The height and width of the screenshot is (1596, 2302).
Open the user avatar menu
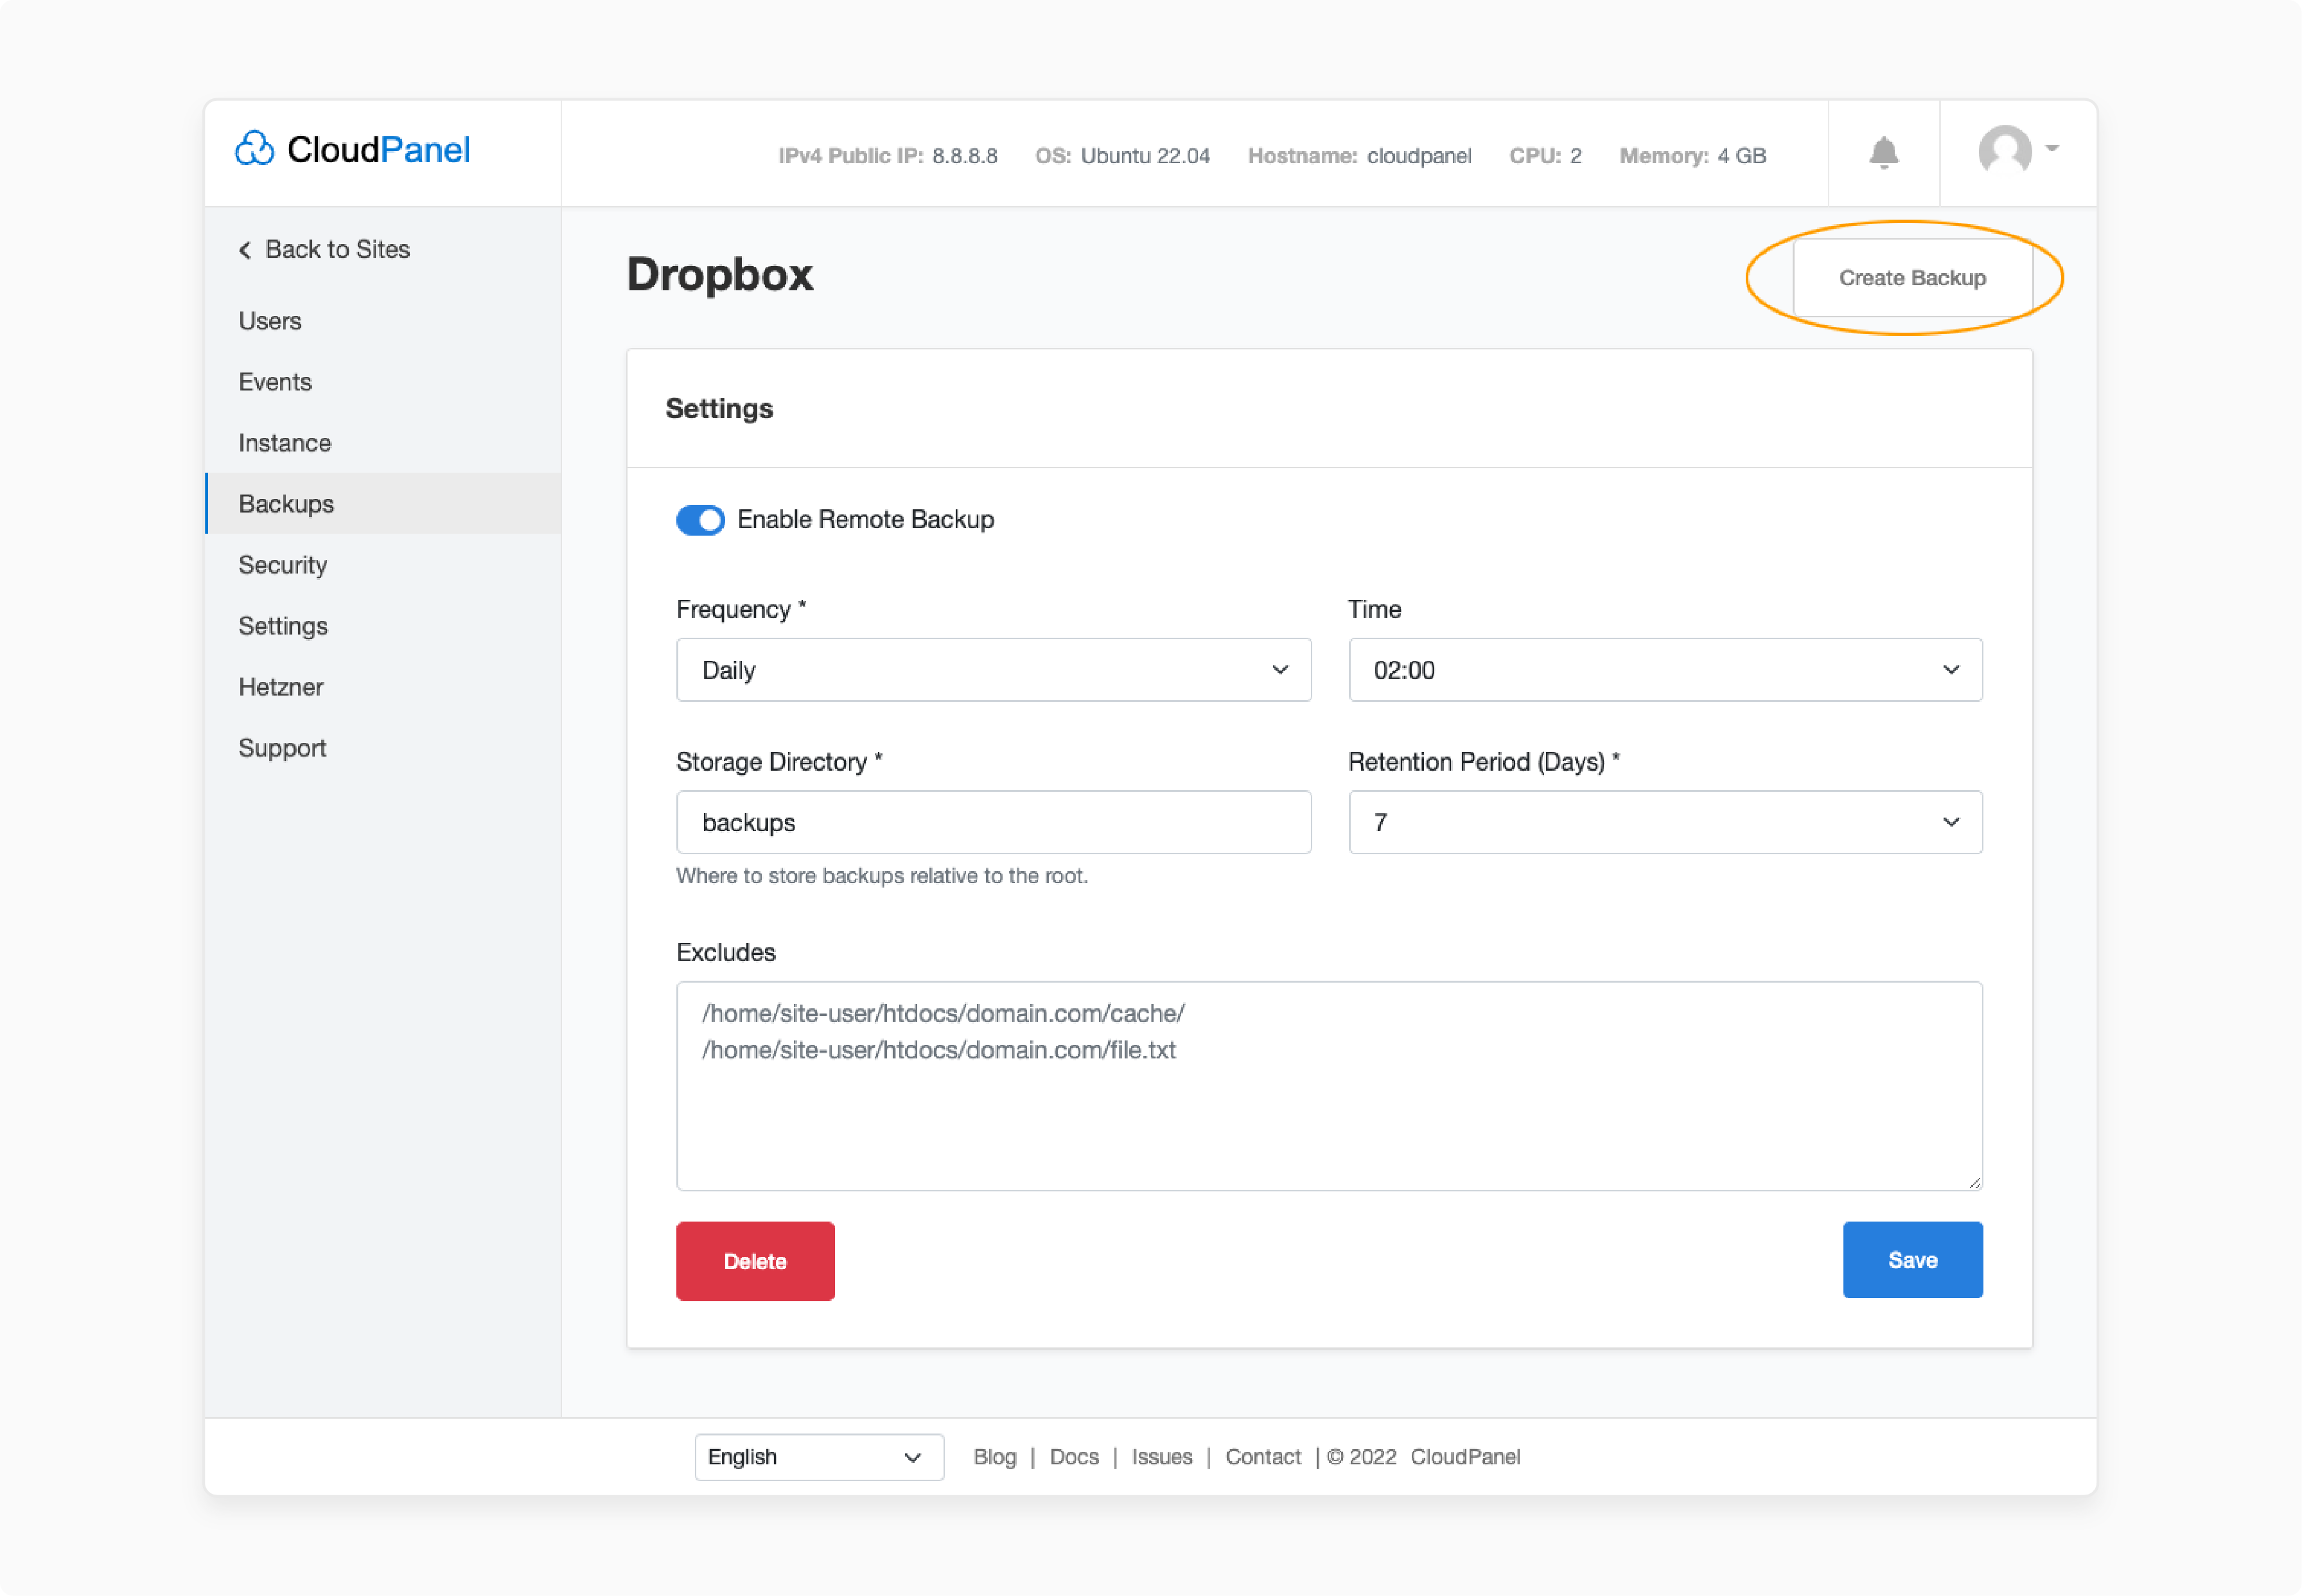click(2005, 150)
